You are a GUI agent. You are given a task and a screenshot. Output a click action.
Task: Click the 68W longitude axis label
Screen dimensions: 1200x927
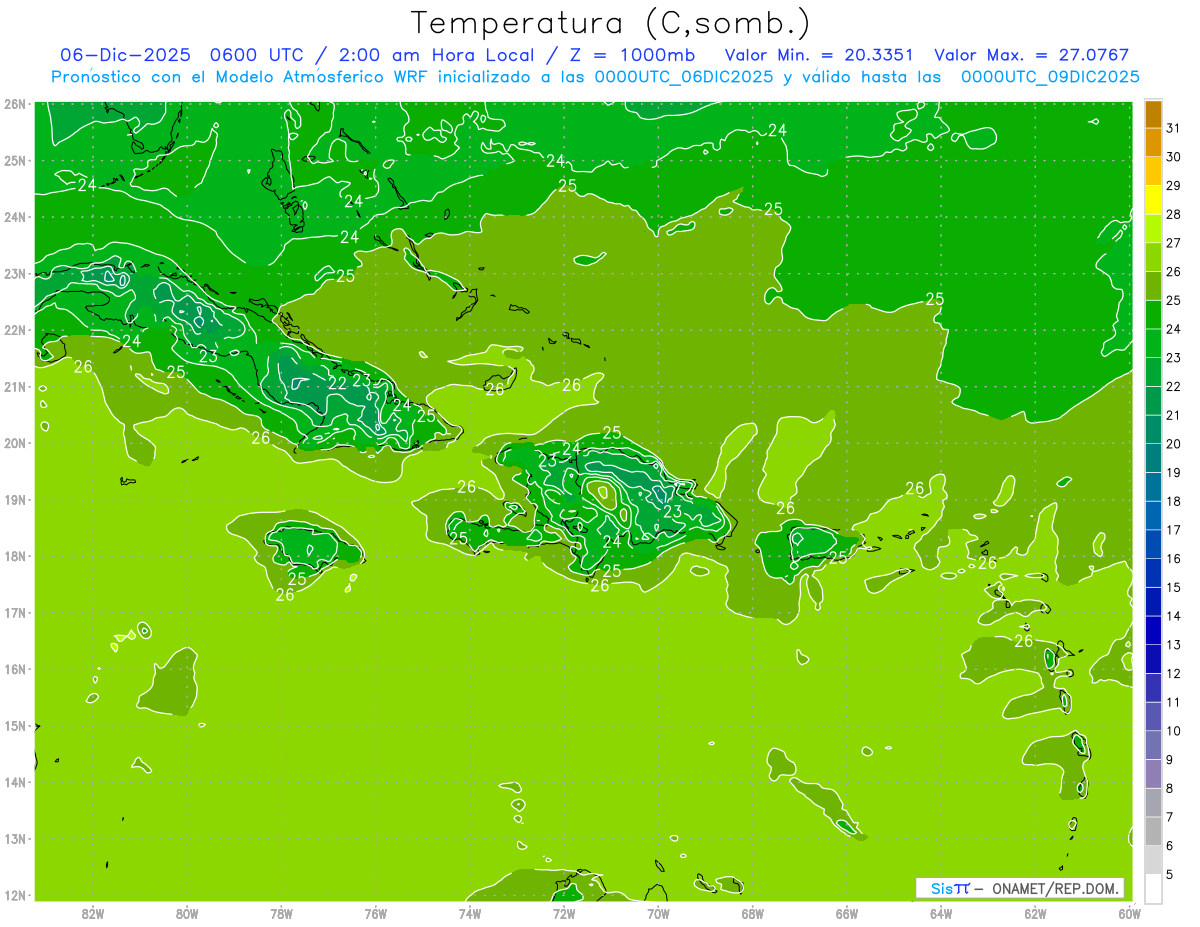[x=752, y=913]
